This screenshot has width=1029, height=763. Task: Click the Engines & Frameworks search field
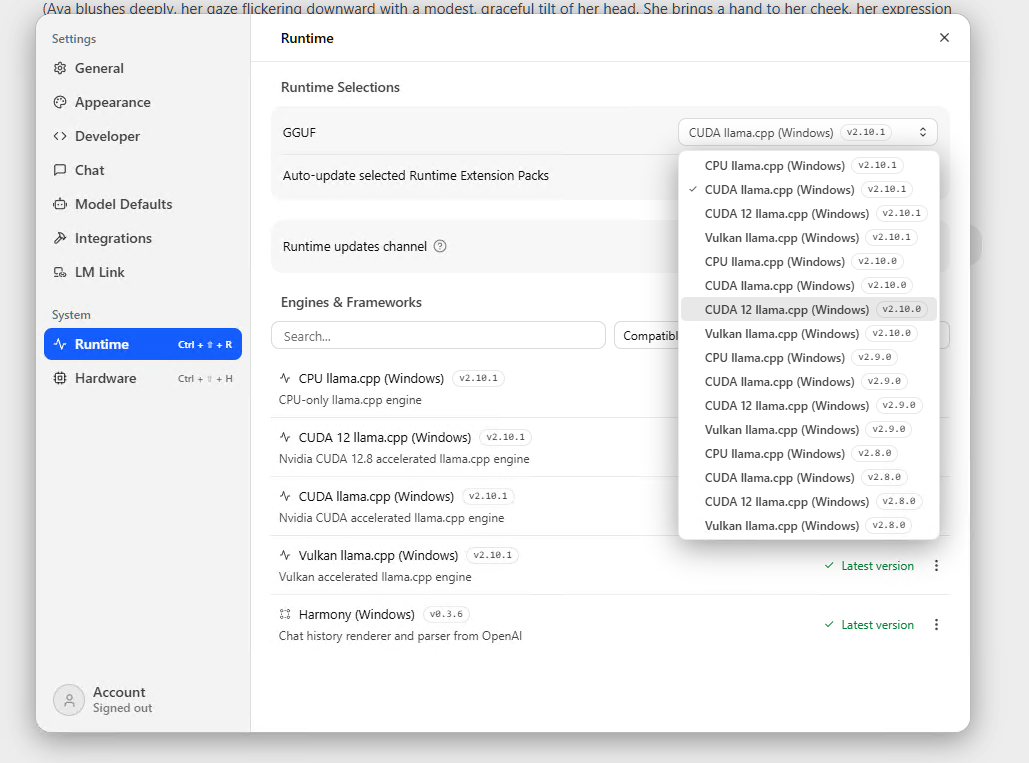pos(438,336)
